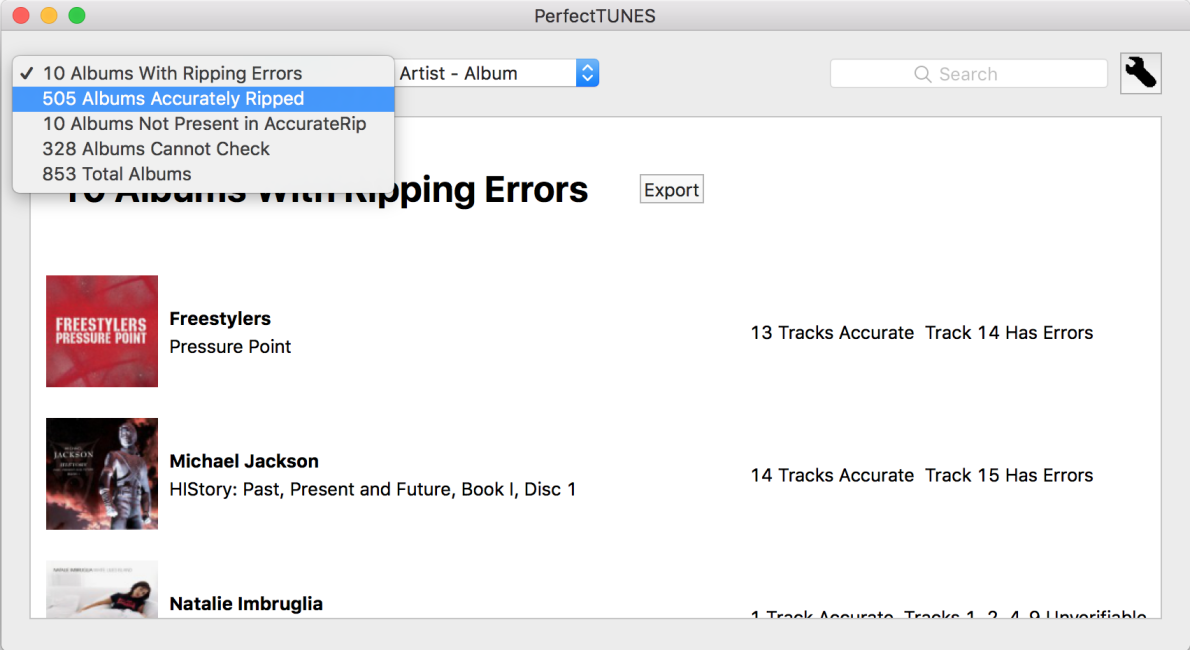Select checked 10 Albums With Ripping Errors
The height and width of the screenshot is (650, 1190).
[x=172, y=74]
